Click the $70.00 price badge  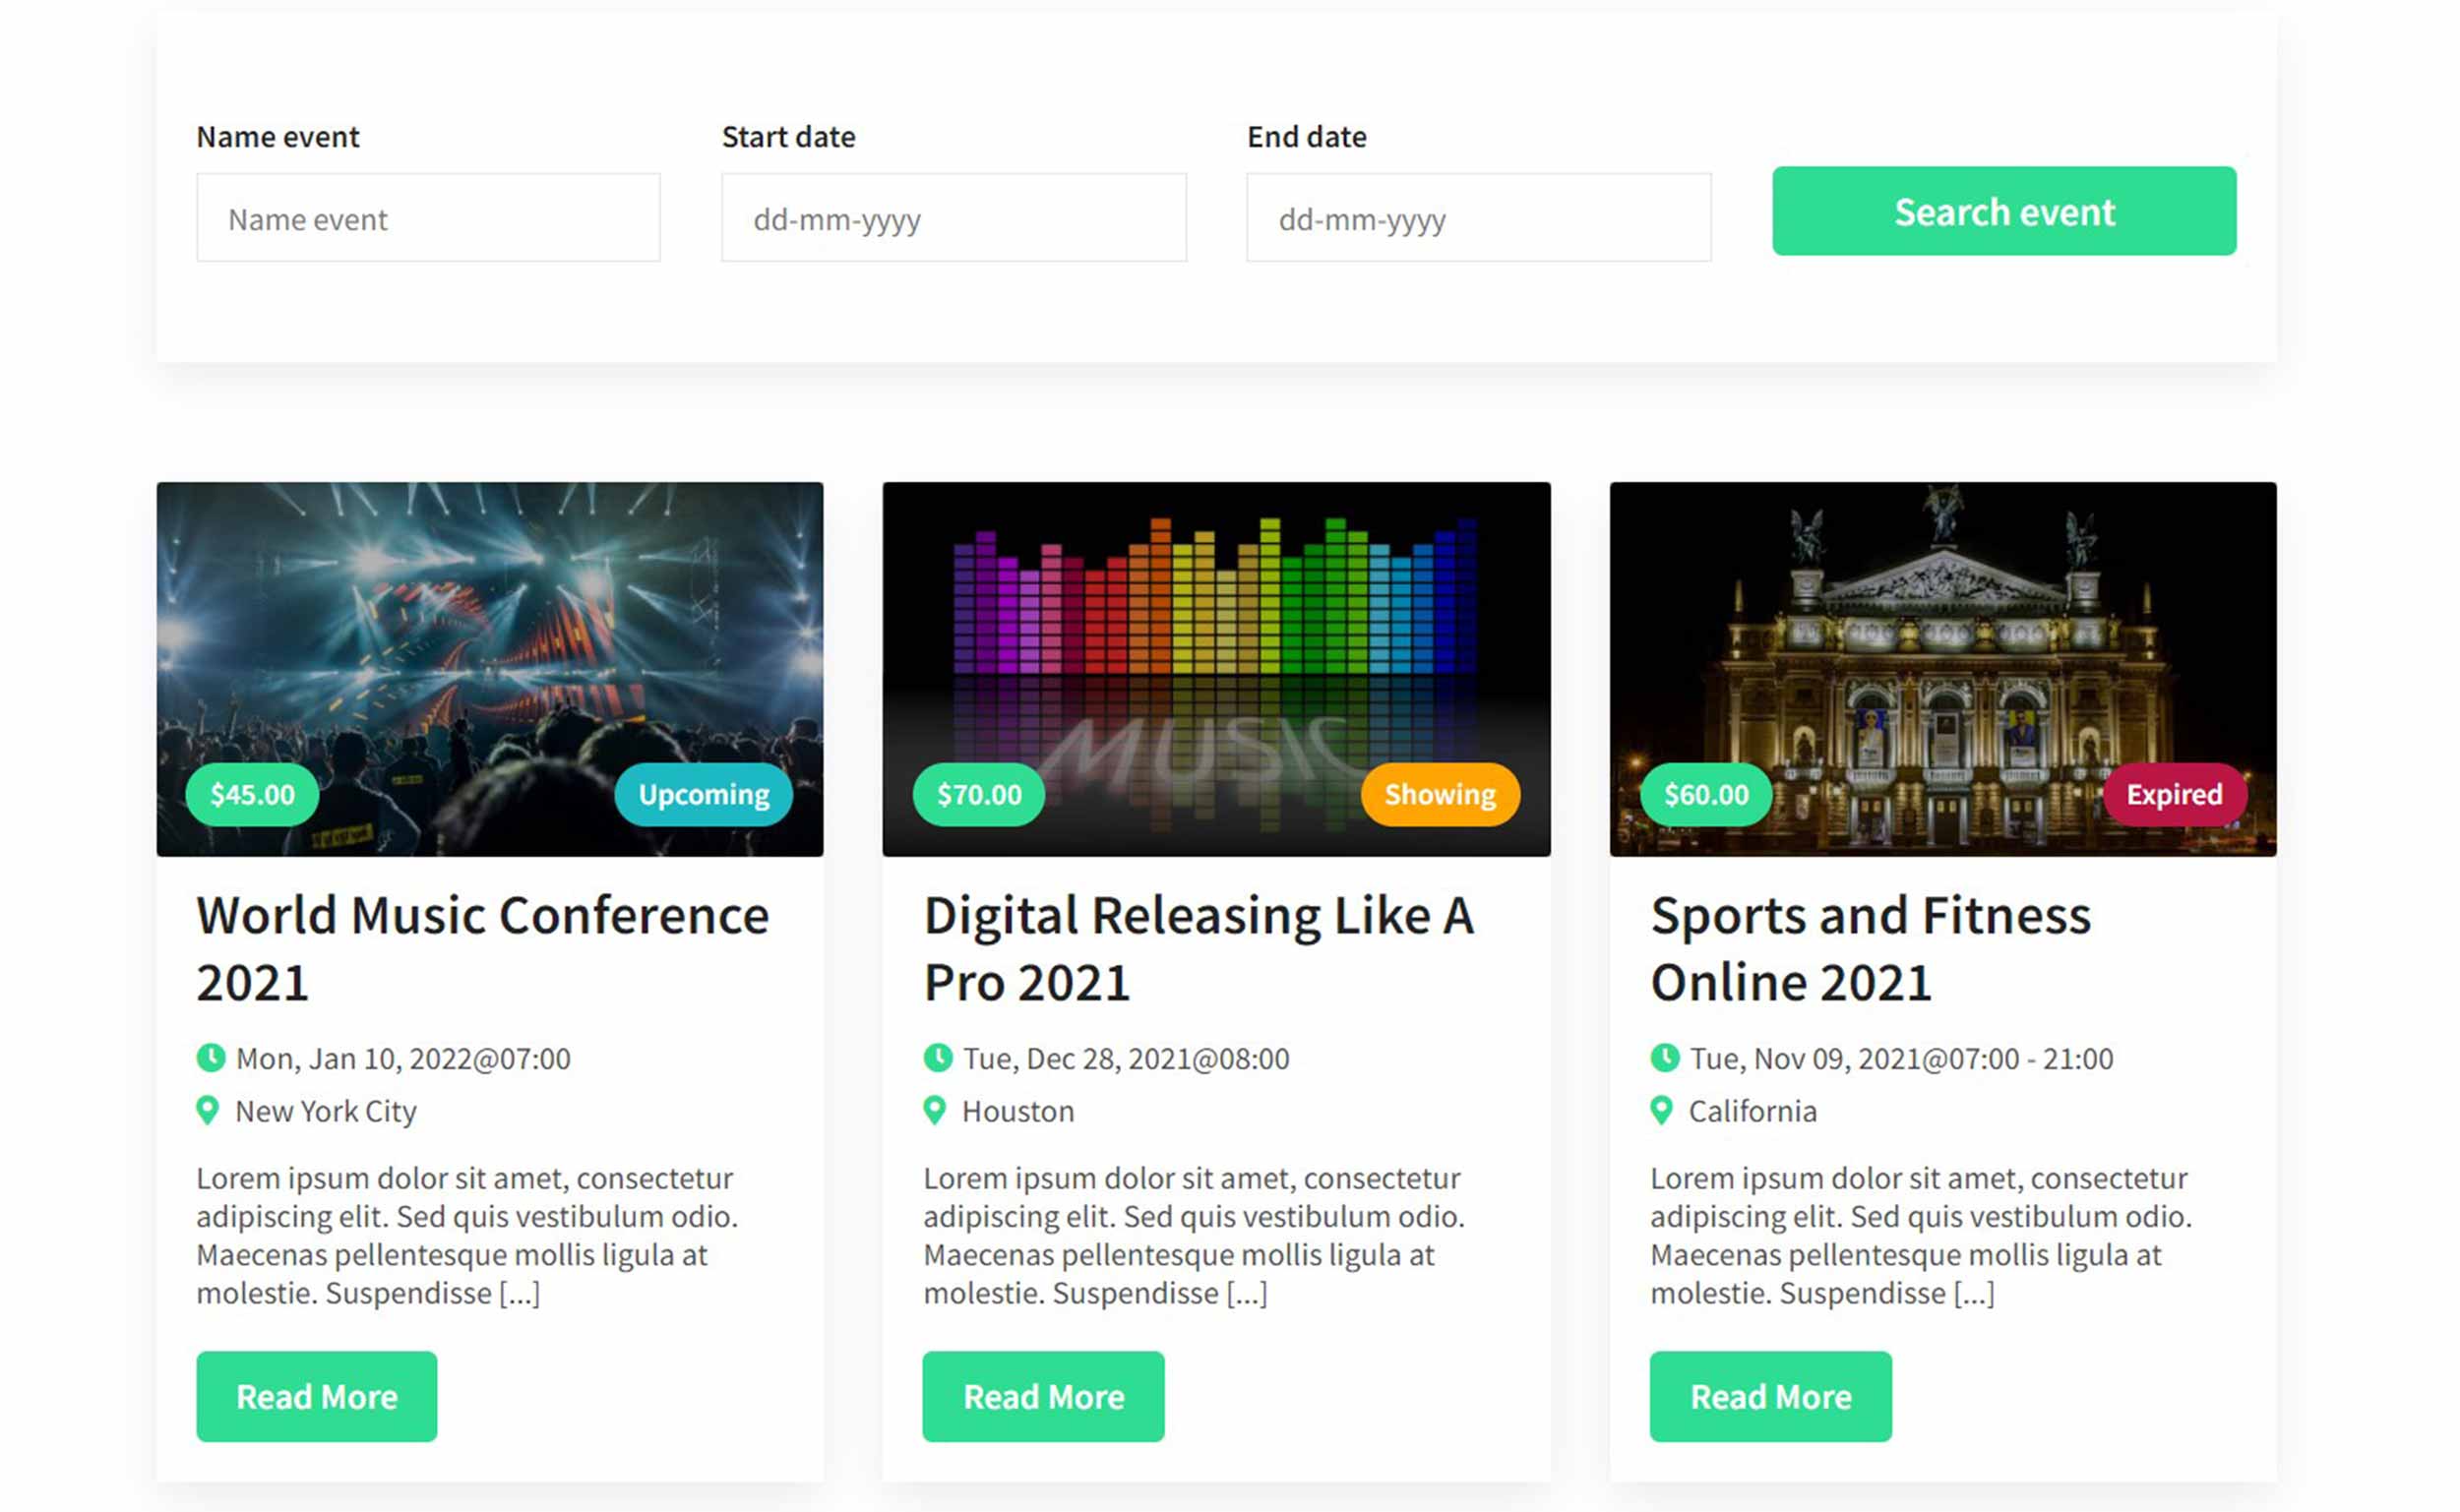(979, 795)
